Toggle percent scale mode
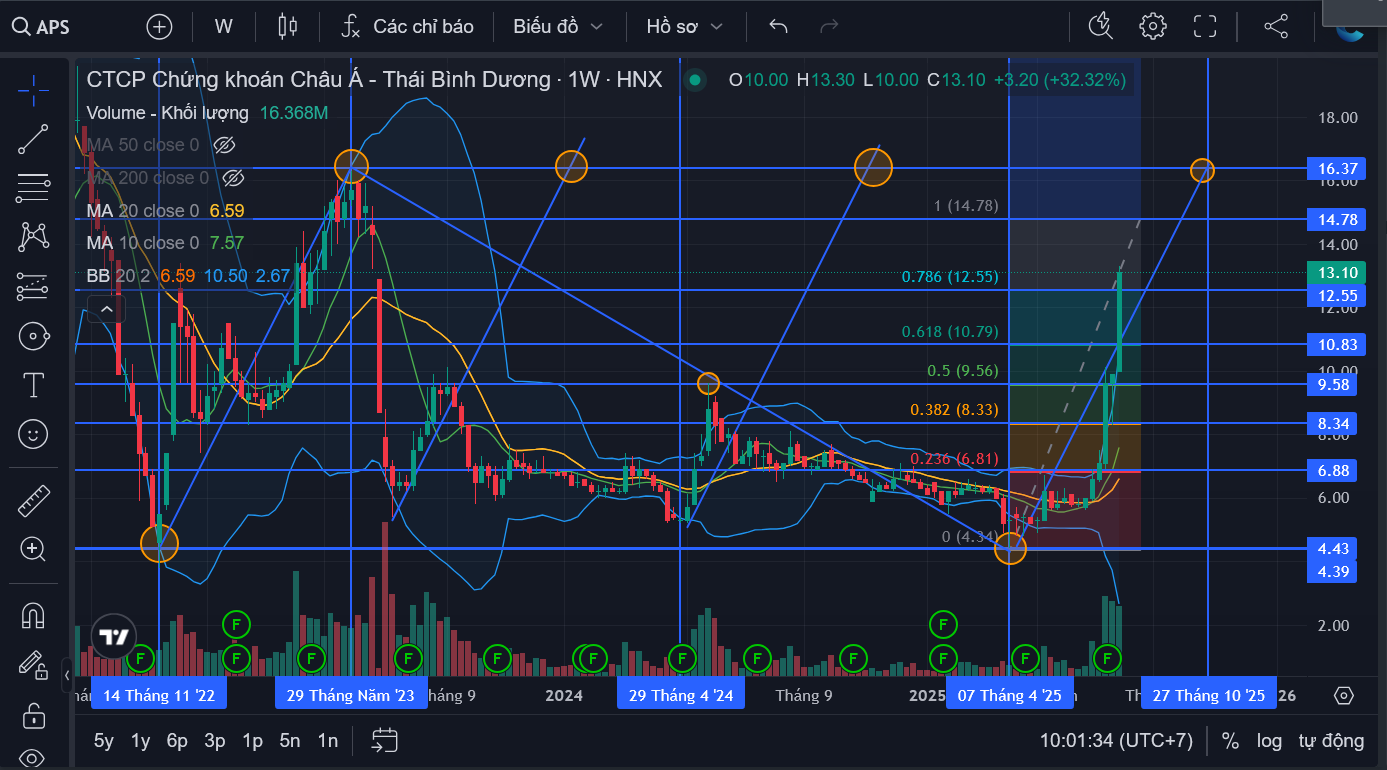Screen dimensions: 1387x770 coord(1230,741)
